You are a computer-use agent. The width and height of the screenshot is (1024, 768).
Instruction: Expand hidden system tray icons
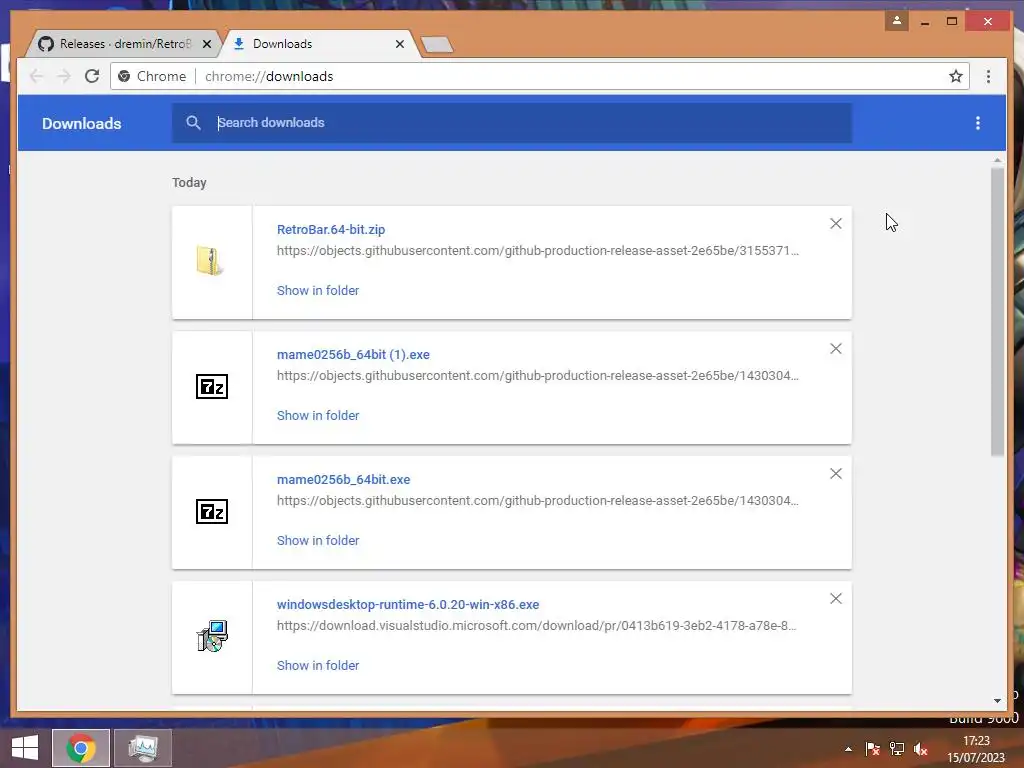[x=848, y=749]
